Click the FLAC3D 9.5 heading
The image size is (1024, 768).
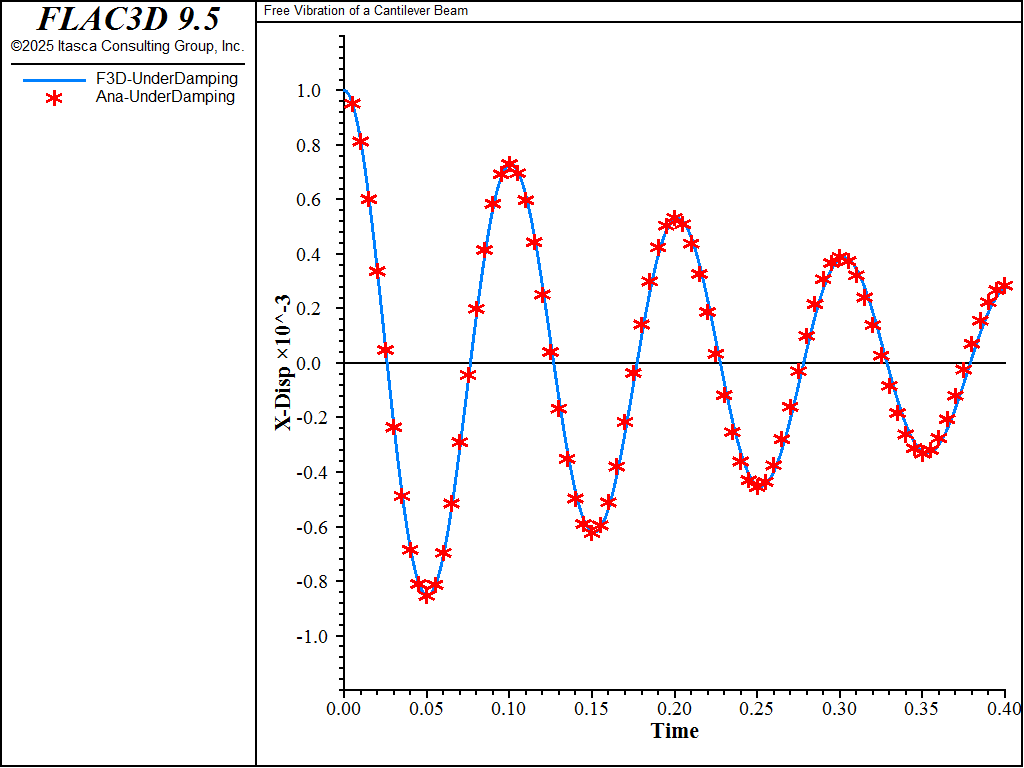tap(128, 19)
